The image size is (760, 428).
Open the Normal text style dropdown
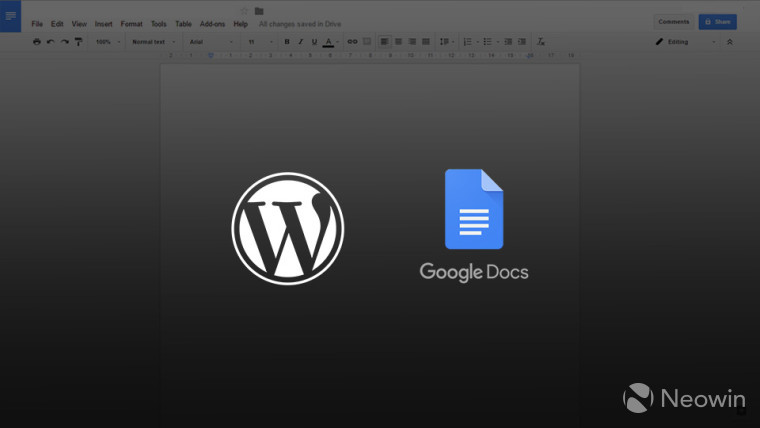click(x=154, y=42)
